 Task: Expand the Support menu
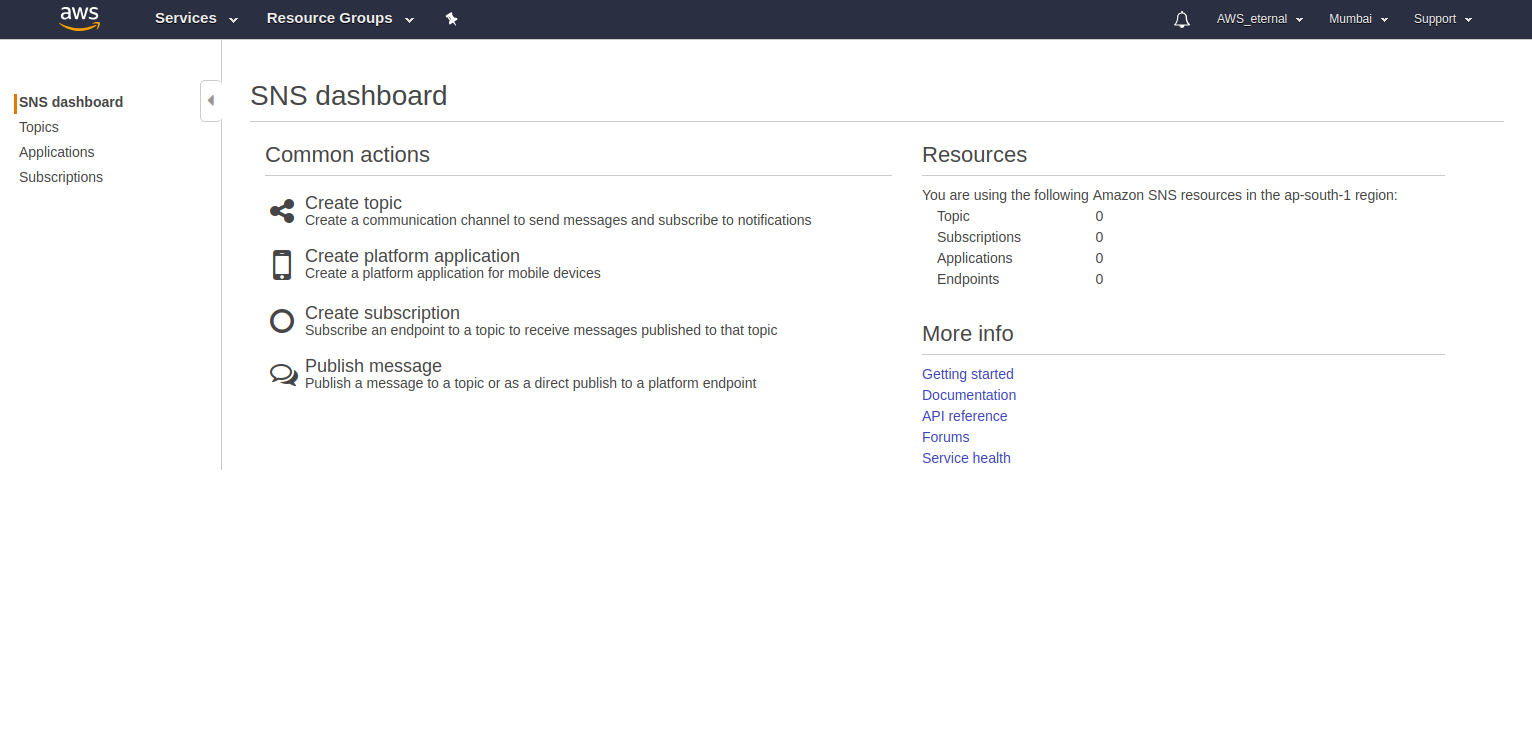pos(1442,19)
